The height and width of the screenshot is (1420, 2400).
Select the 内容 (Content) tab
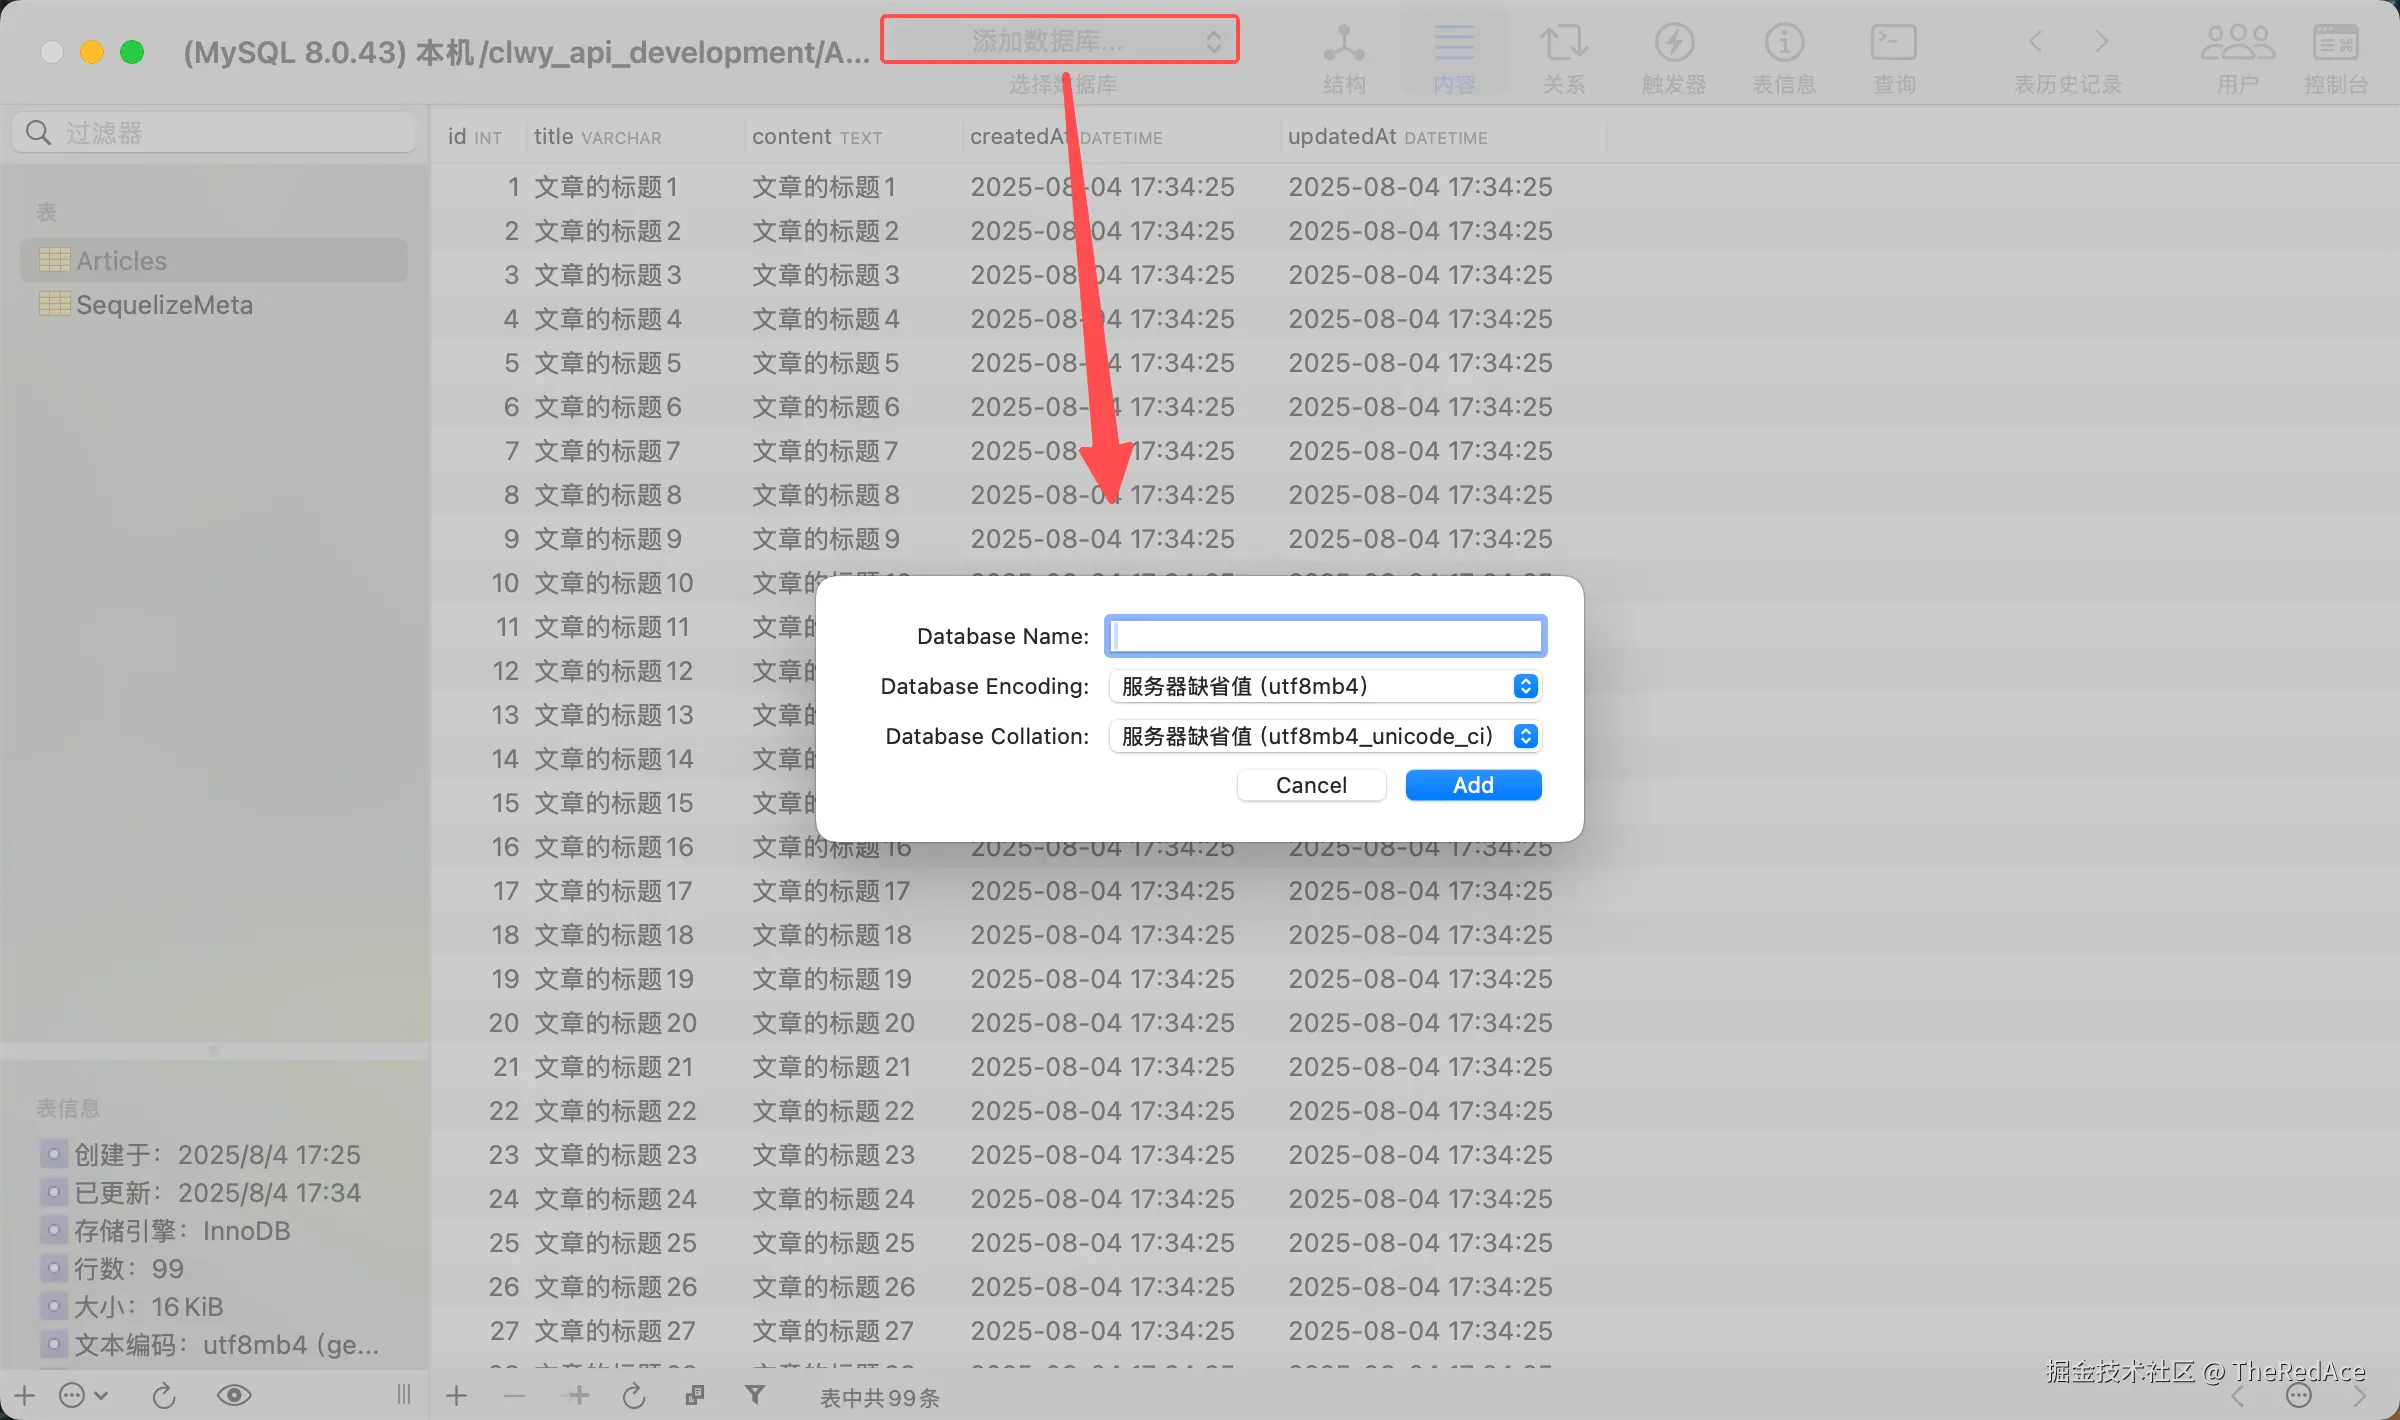[x=1453, y=56]
